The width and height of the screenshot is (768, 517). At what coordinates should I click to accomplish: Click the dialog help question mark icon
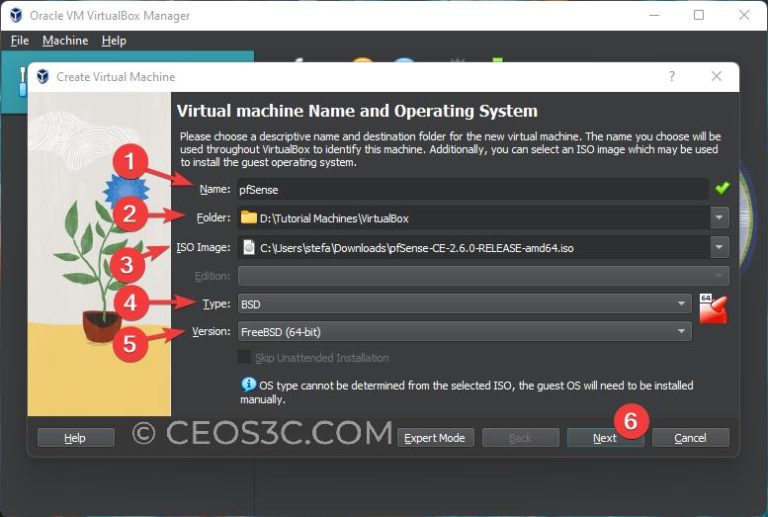click(x=672, y=76)
